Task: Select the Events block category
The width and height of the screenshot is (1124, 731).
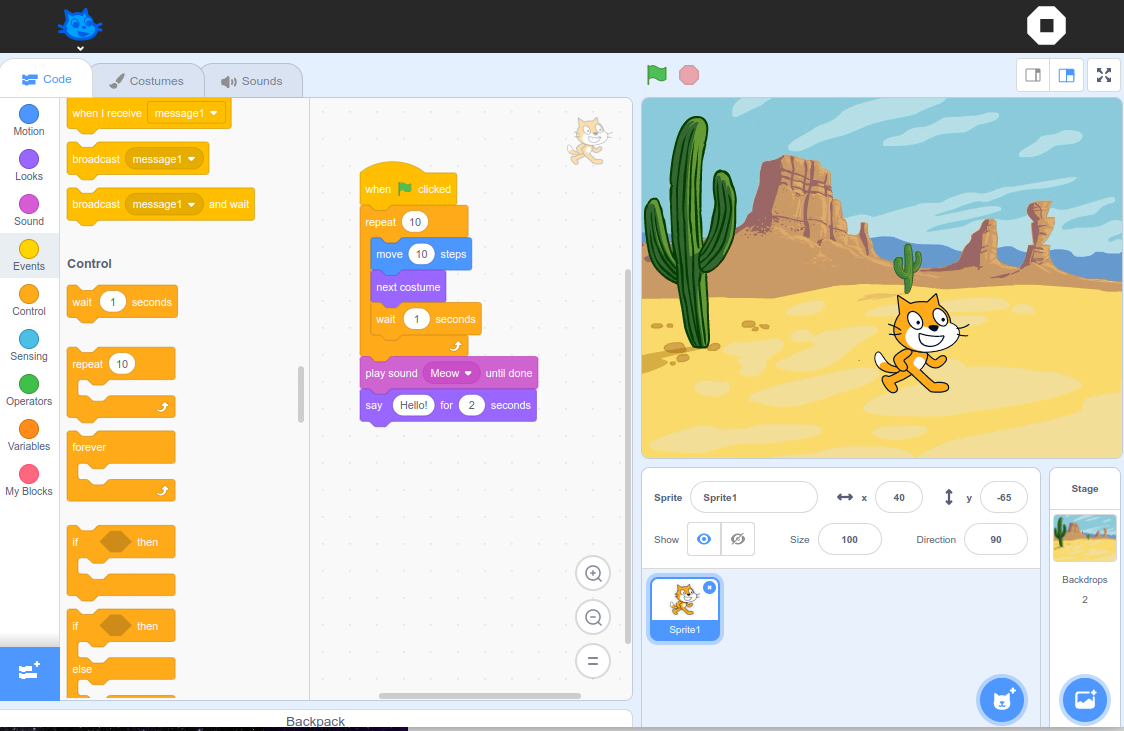Action: 29,256
